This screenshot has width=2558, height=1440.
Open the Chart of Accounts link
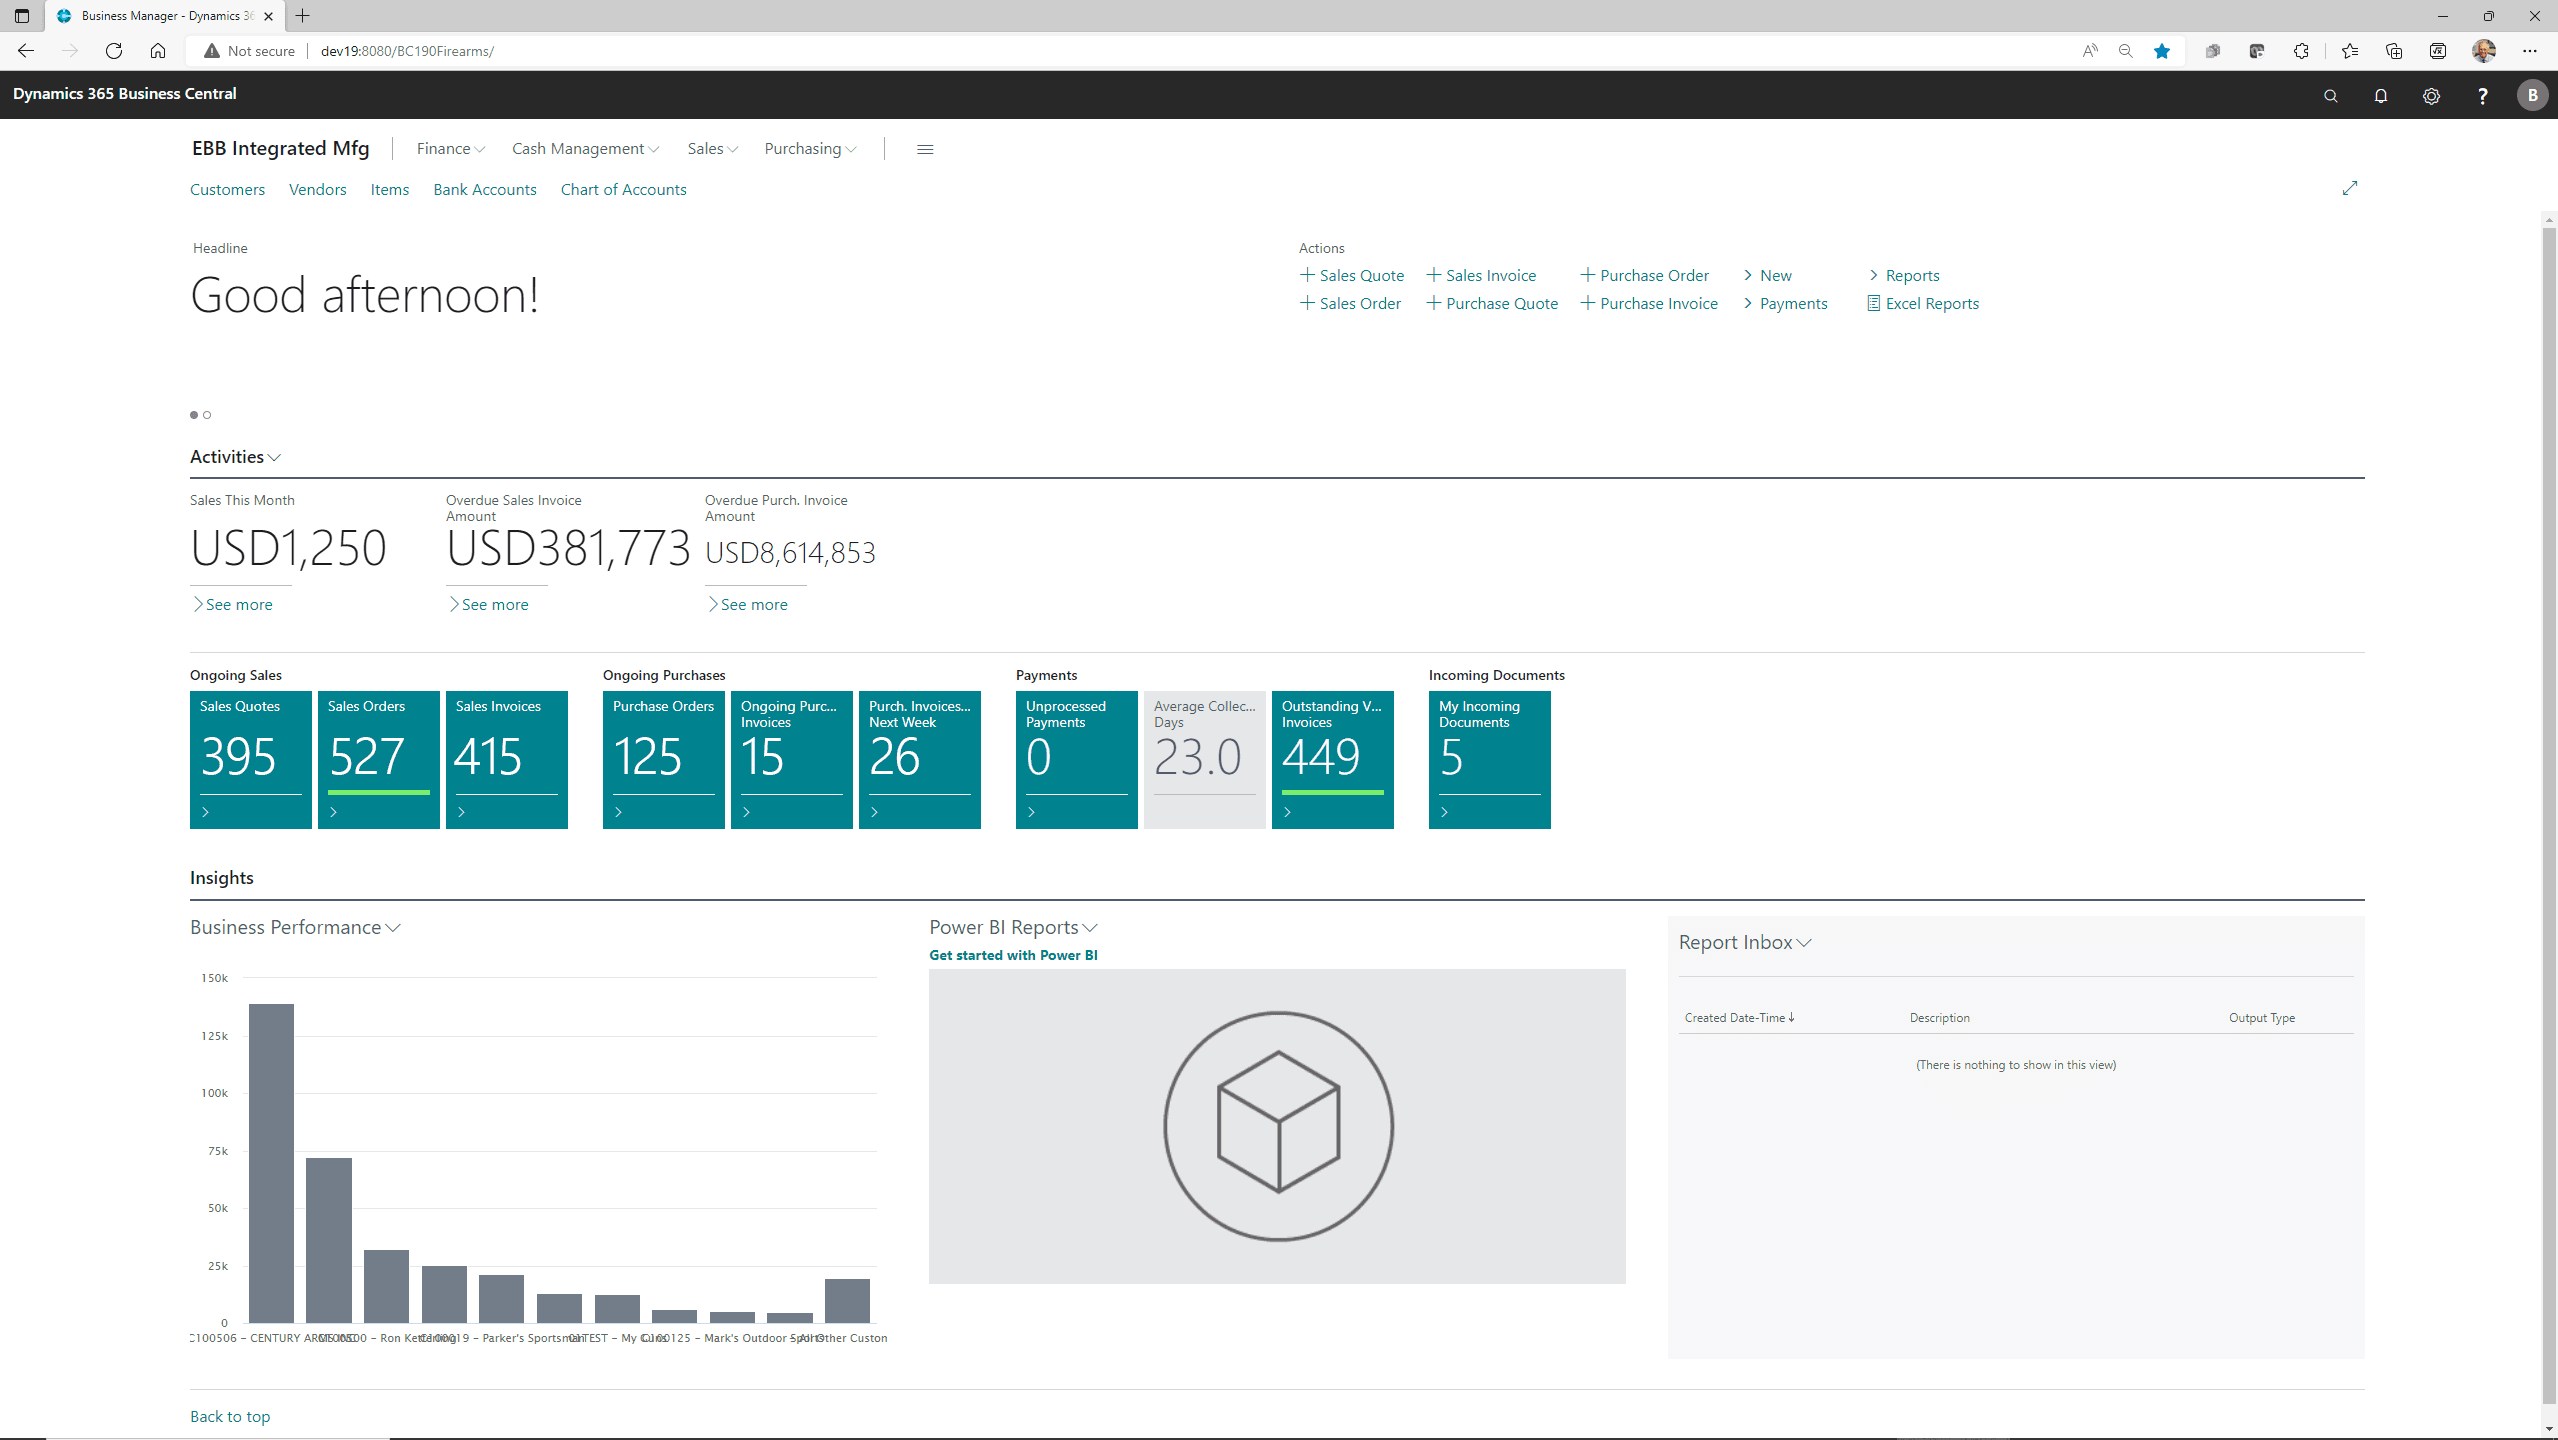623,190
